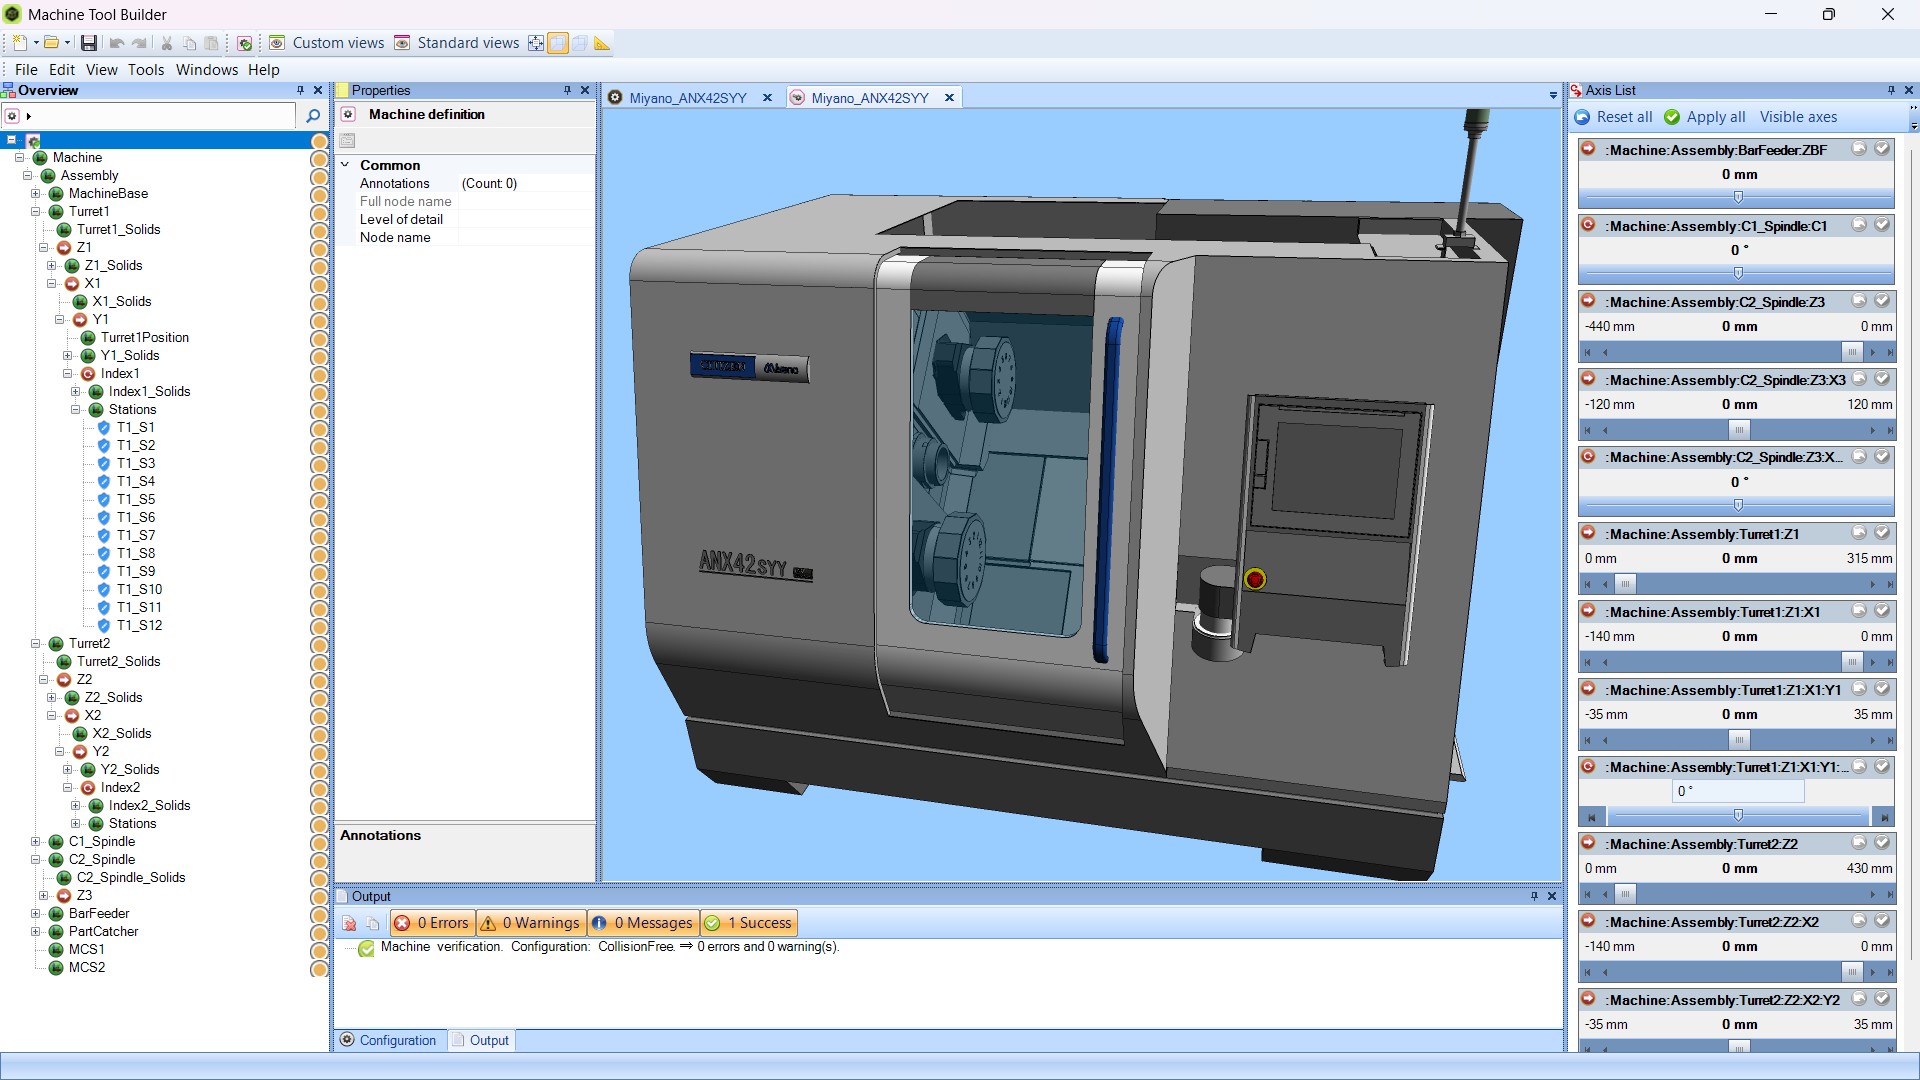Screen dimensions: 1920x1080
Task: Click the Redo arrow icon in toolbar
Action: click(140, 43)
